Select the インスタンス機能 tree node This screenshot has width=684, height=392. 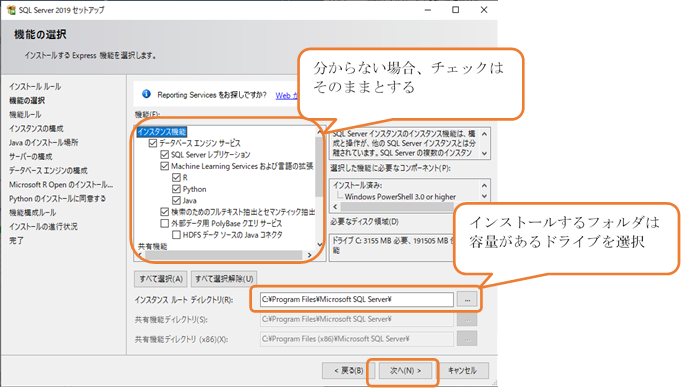click(161, 132)
